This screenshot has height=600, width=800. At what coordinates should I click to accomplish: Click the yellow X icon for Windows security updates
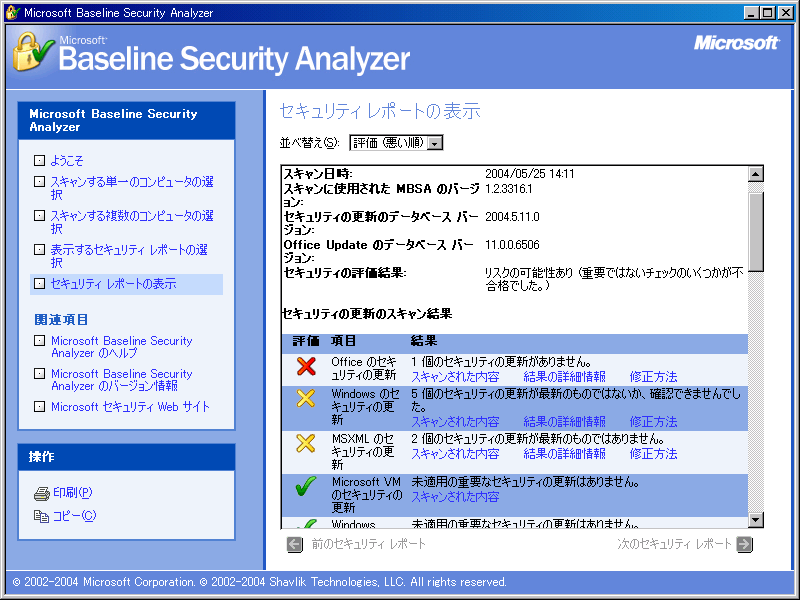(306, 398)
